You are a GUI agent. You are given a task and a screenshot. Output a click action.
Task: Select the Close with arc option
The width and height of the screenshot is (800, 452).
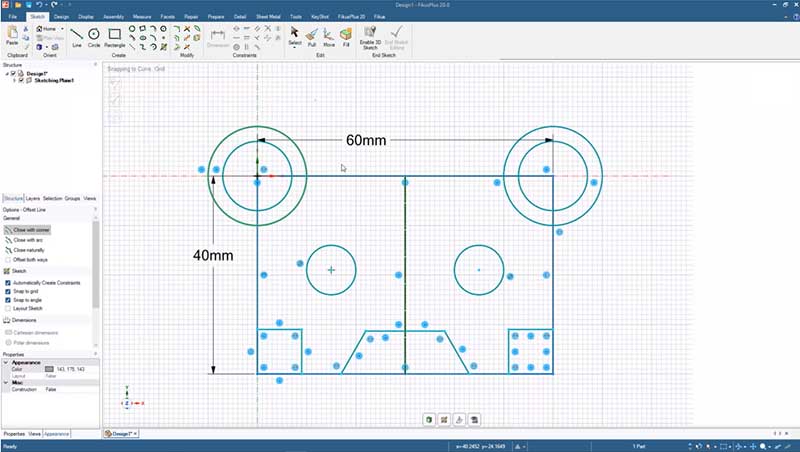click(28, 240)
